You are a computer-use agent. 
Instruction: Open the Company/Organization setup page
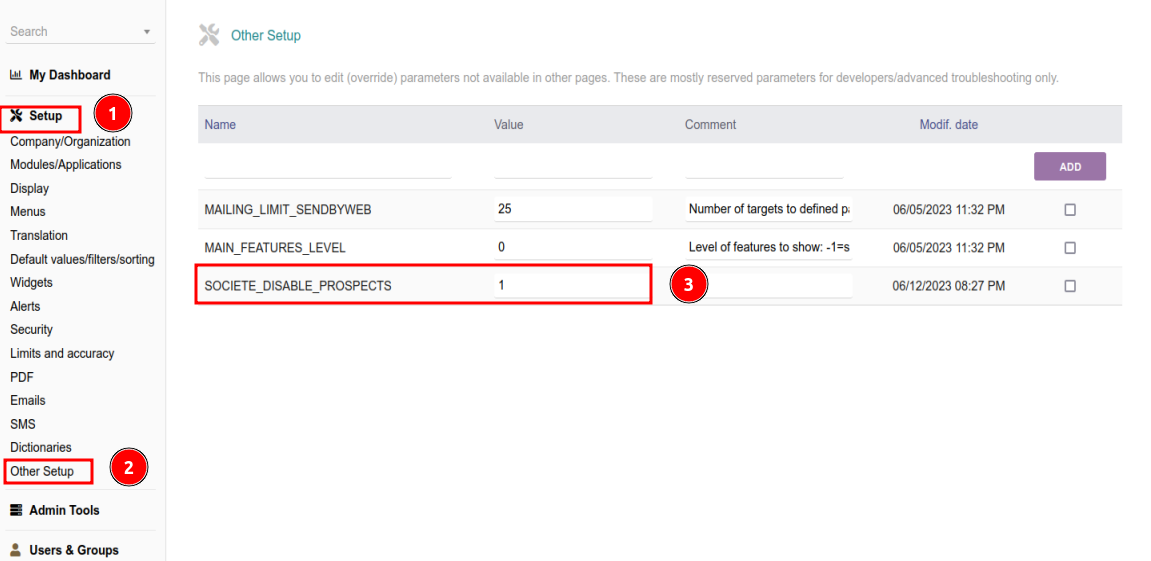tap(70, 142)
